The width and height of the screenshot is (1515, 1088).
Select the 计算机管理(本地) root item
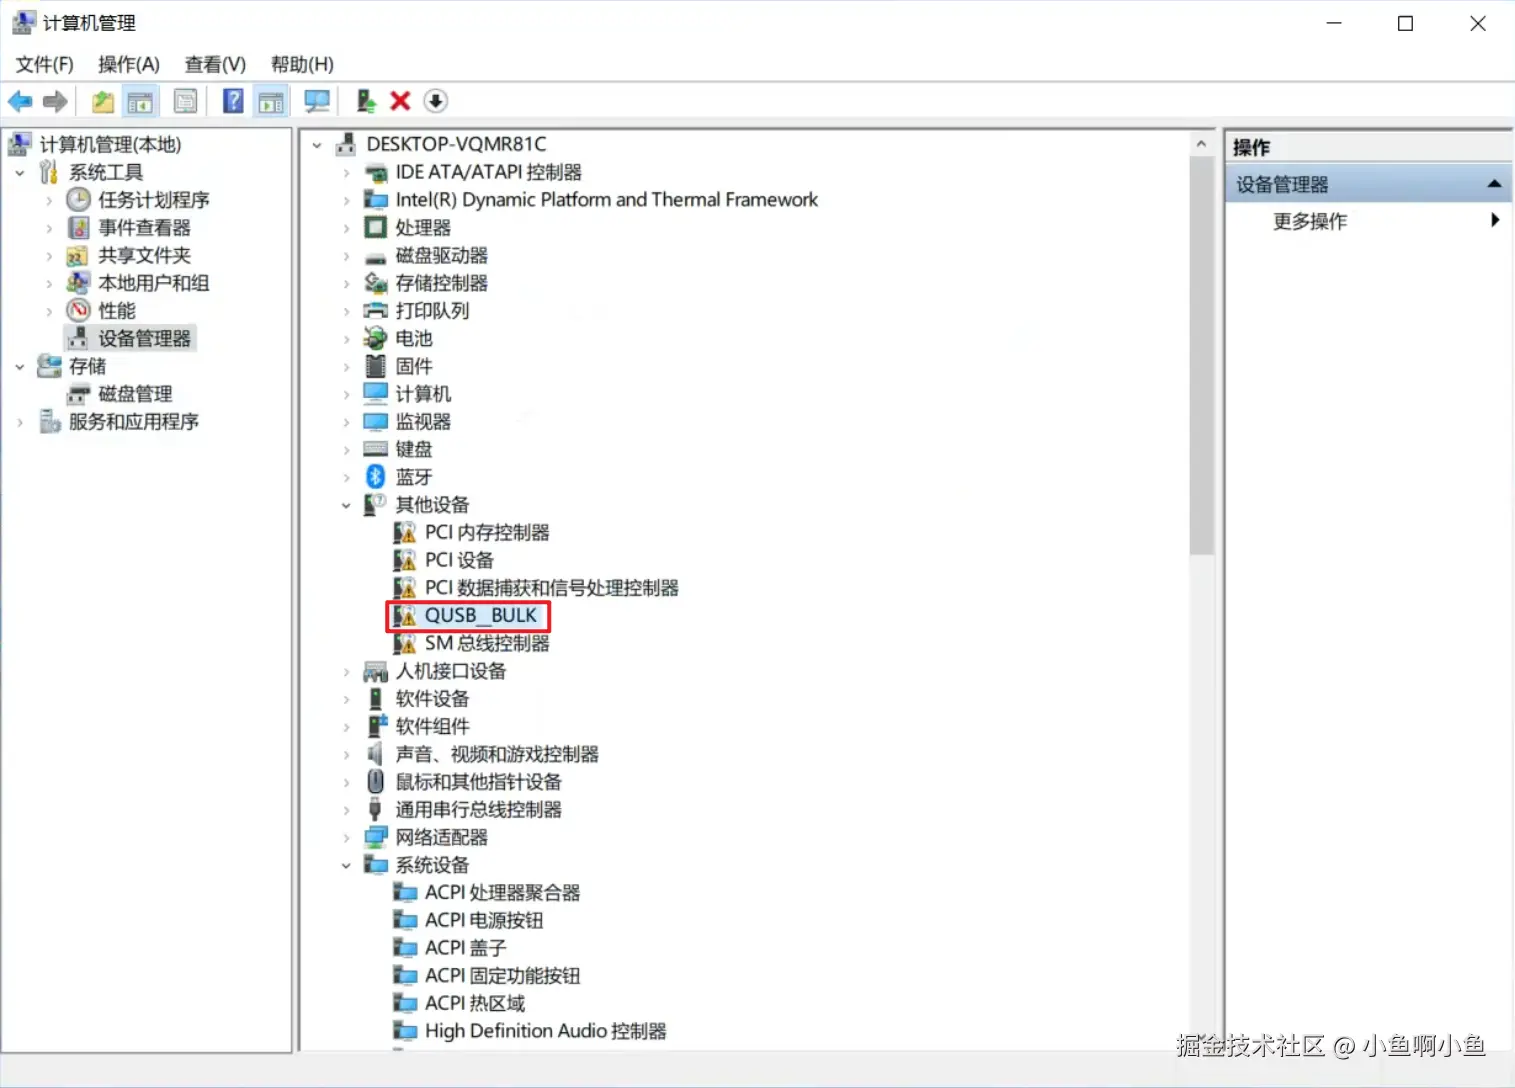point(110,144)
